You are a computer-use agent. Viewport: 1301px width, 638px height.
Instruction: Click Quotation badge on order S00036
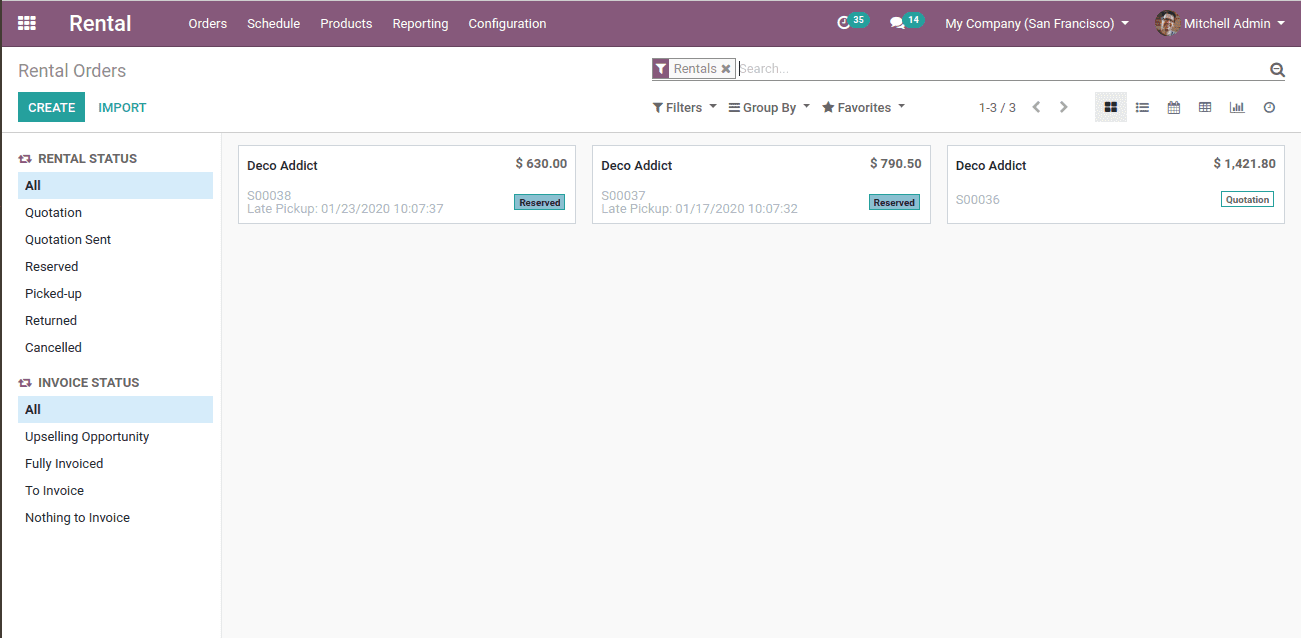coord(1248,200)
